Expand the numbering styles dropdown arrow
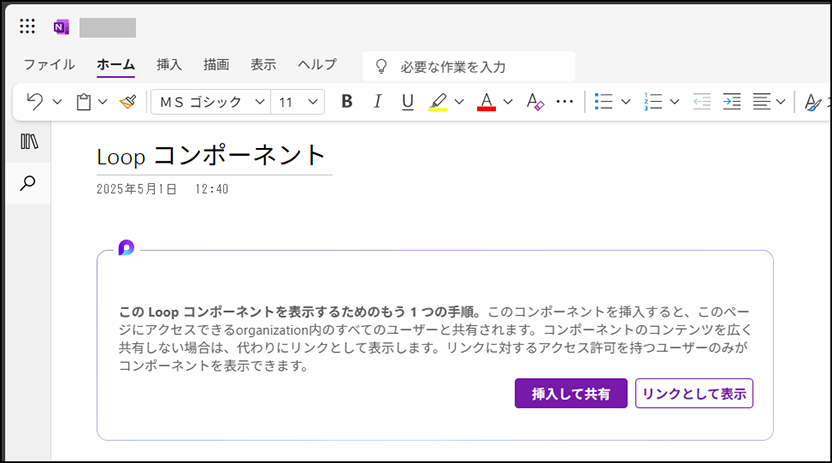Viewport: 832px width, 463px height. click(x=674, y=101)
